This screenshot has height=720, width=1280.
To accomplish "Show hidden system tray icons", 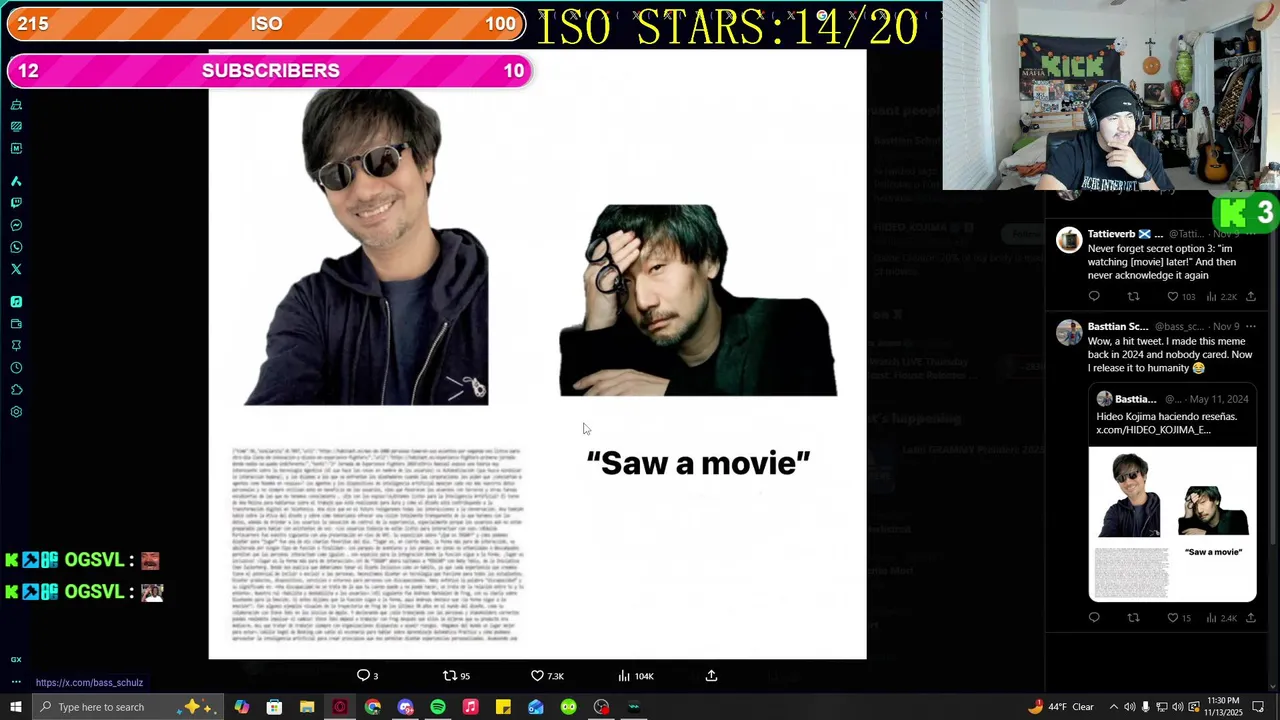I will 1113,707.
